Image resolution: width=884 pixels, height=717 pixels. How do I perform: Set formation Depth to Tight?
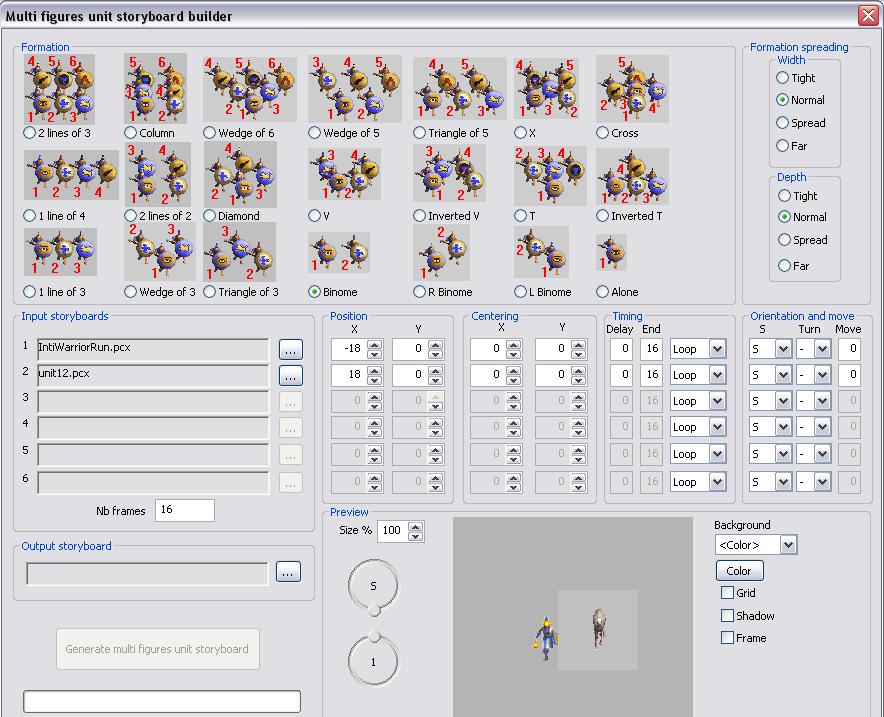pyautogui.click(x=784, y=196)
